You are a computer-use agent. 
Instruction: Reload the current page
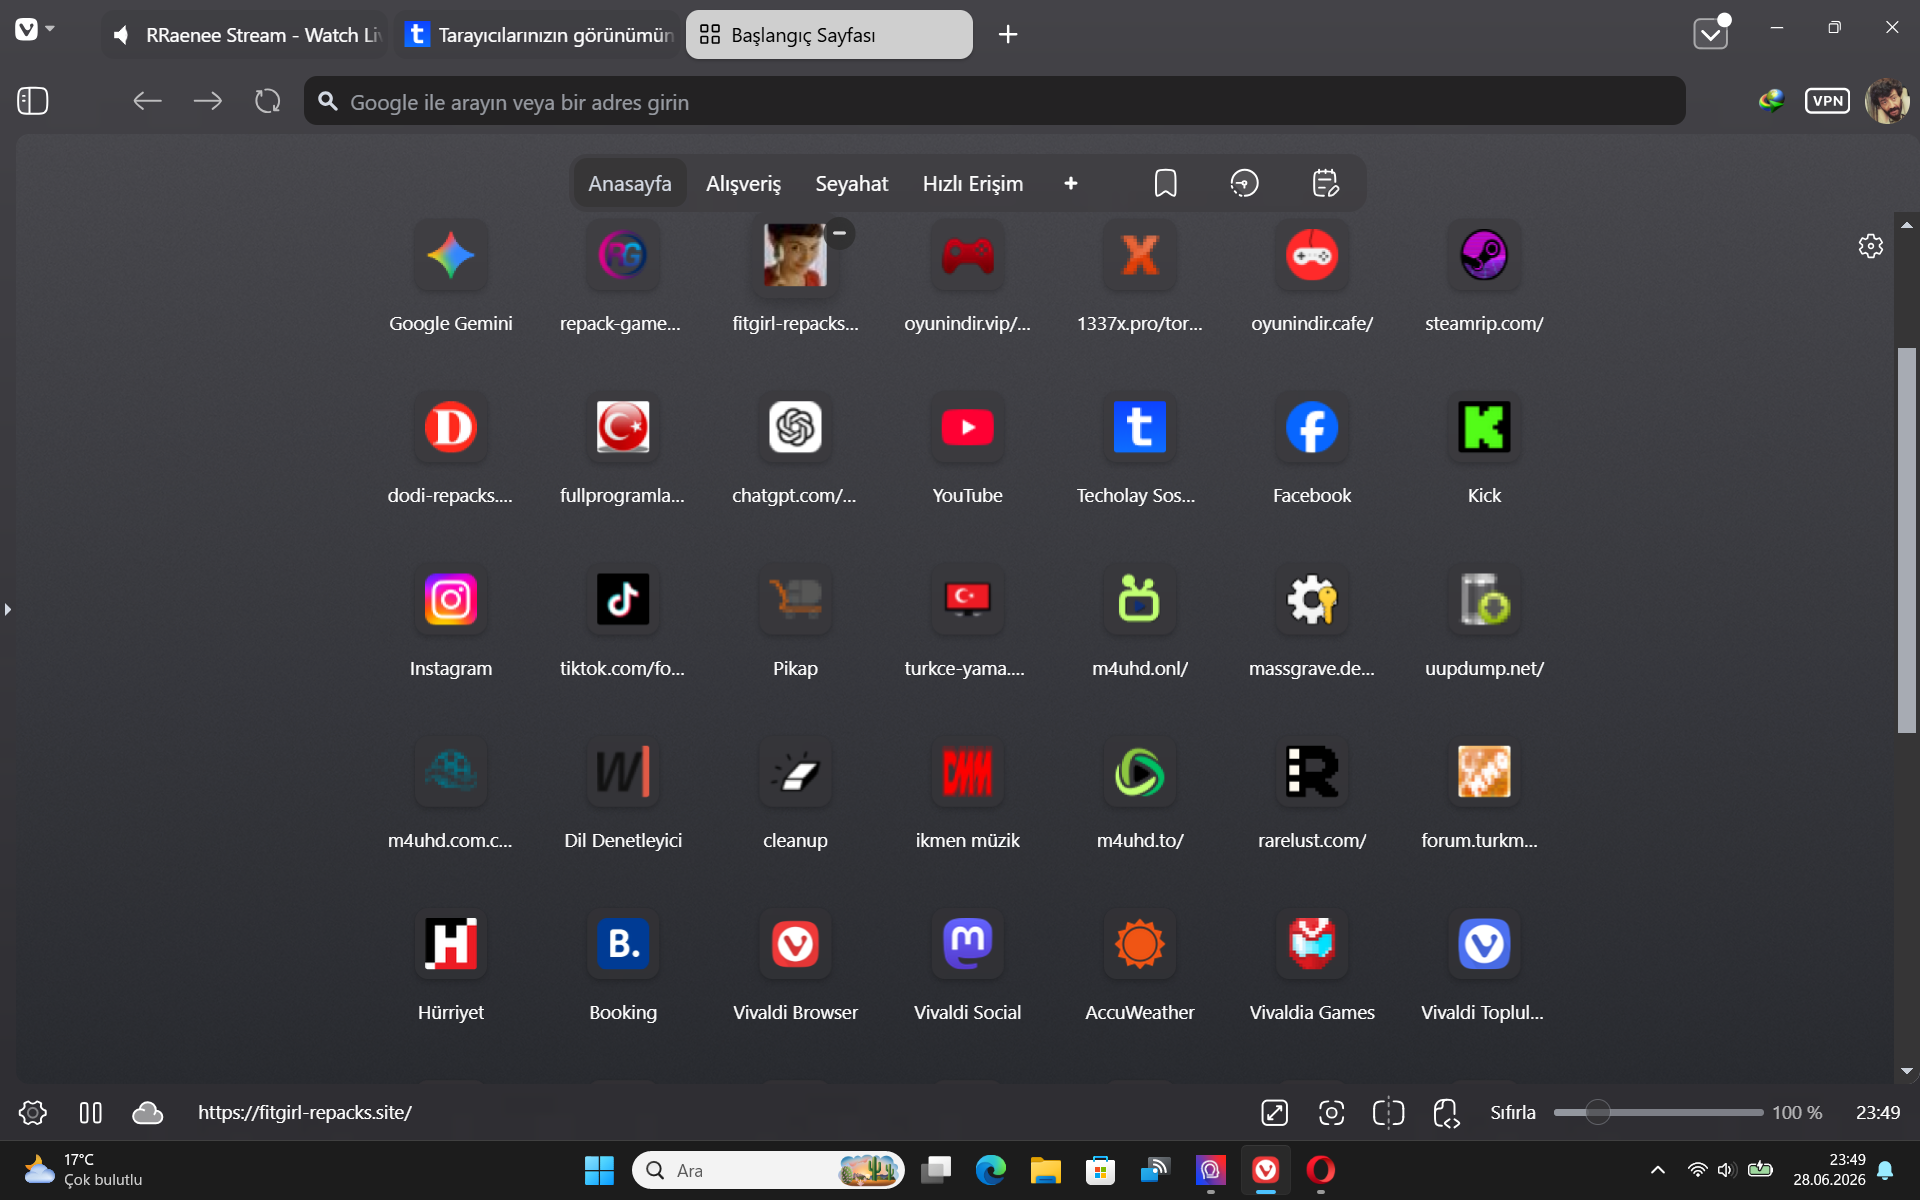point(268,101)
